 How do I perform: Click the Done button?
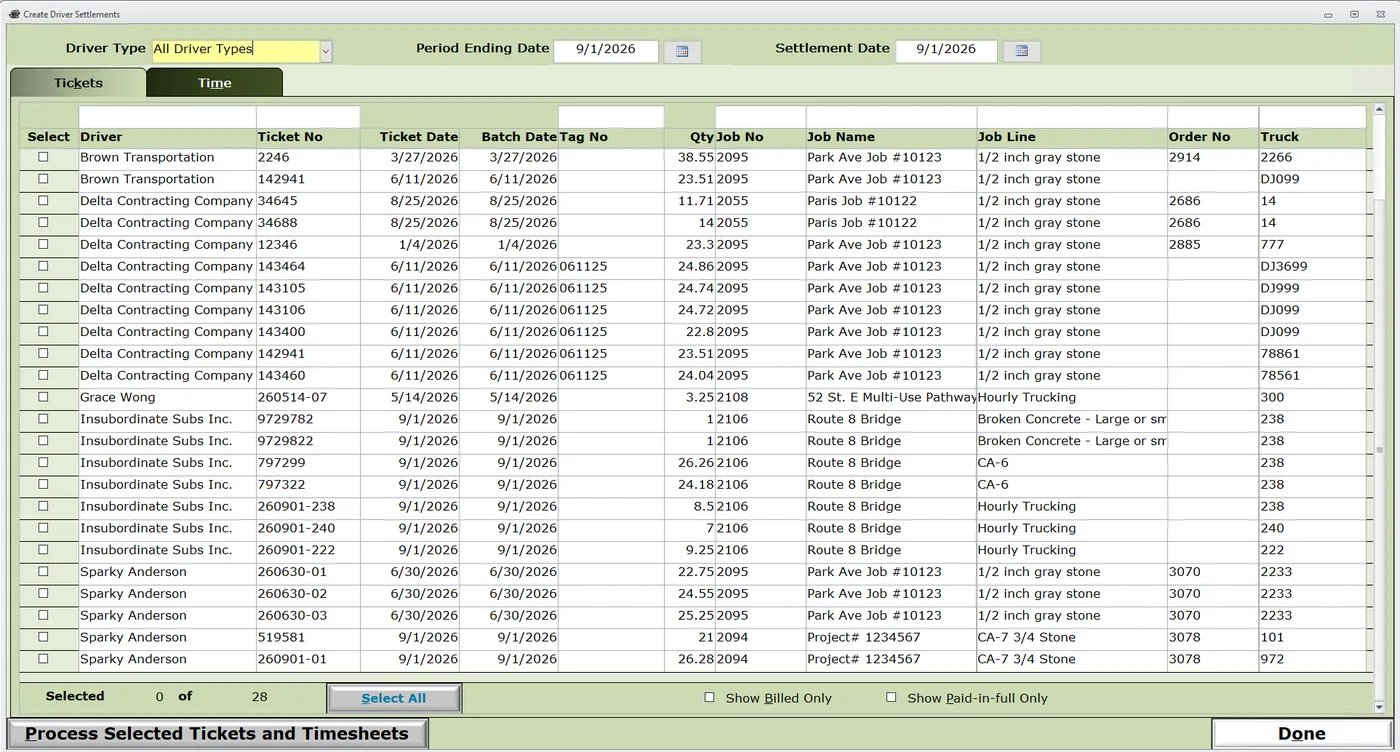pos(1301,734)
